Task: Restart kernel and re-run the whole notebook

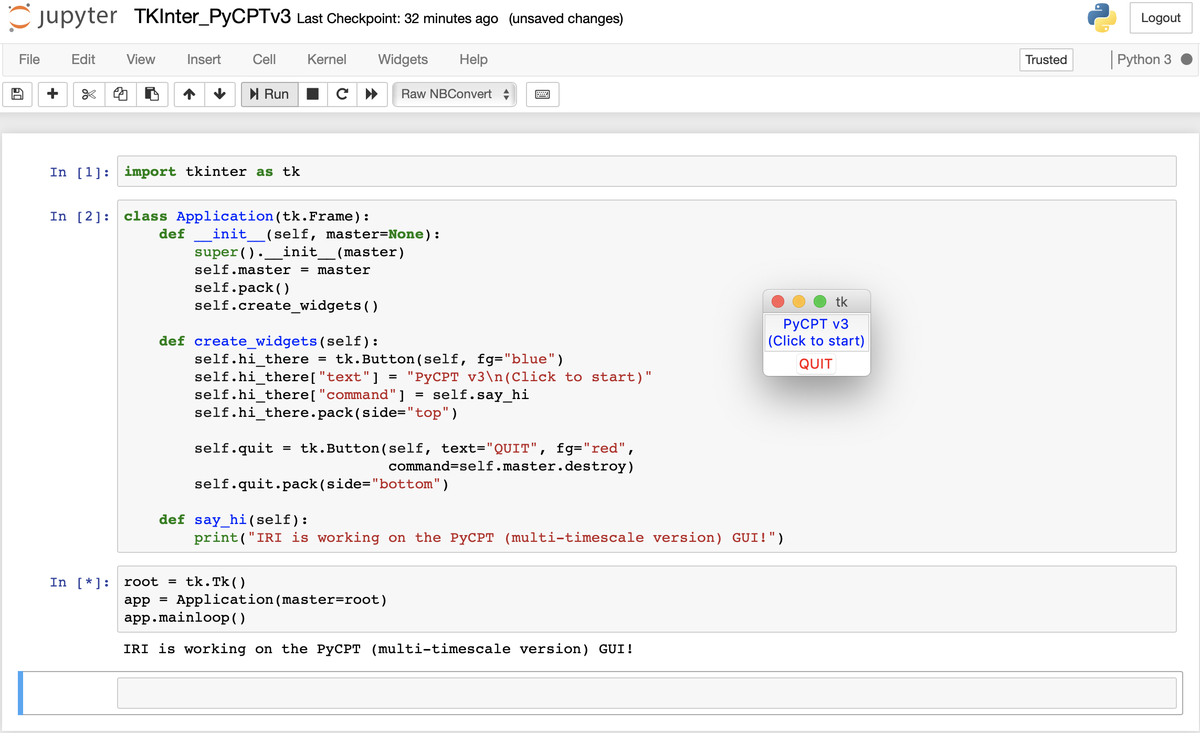Action: pyautogui.click(x=371, y=94)
